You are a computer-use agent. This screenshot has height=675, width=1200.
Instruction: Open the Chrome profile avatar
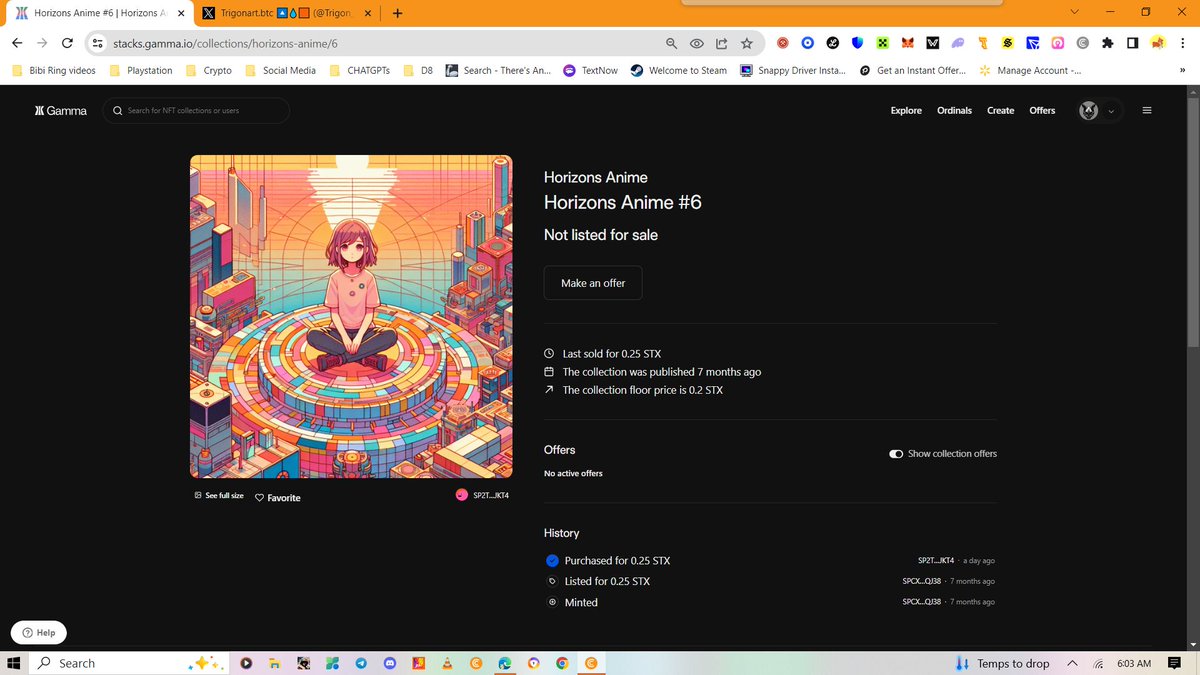1158,43
